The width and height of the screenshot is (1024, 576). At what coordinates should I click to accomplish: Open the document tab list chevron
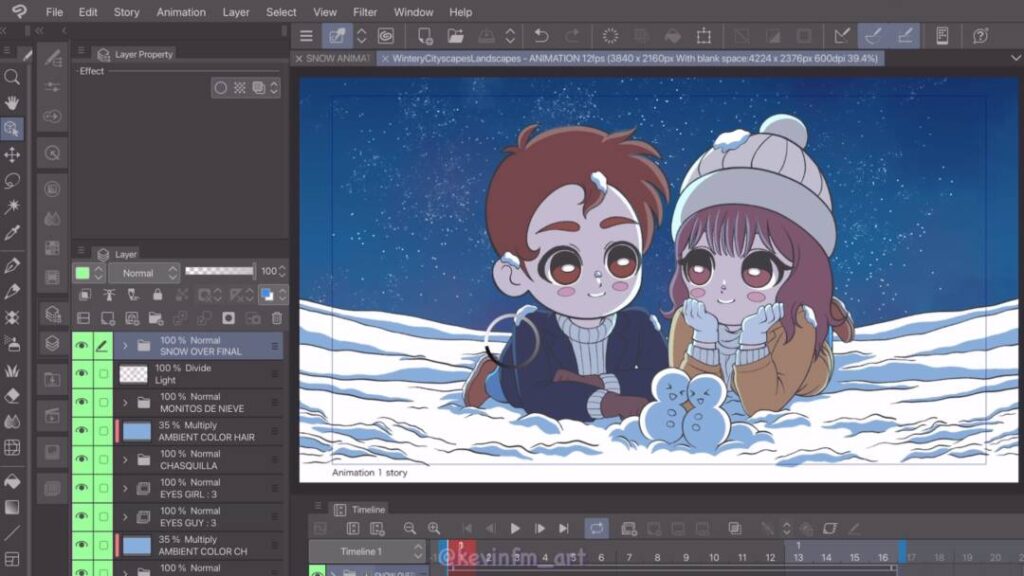[1016, 58]
